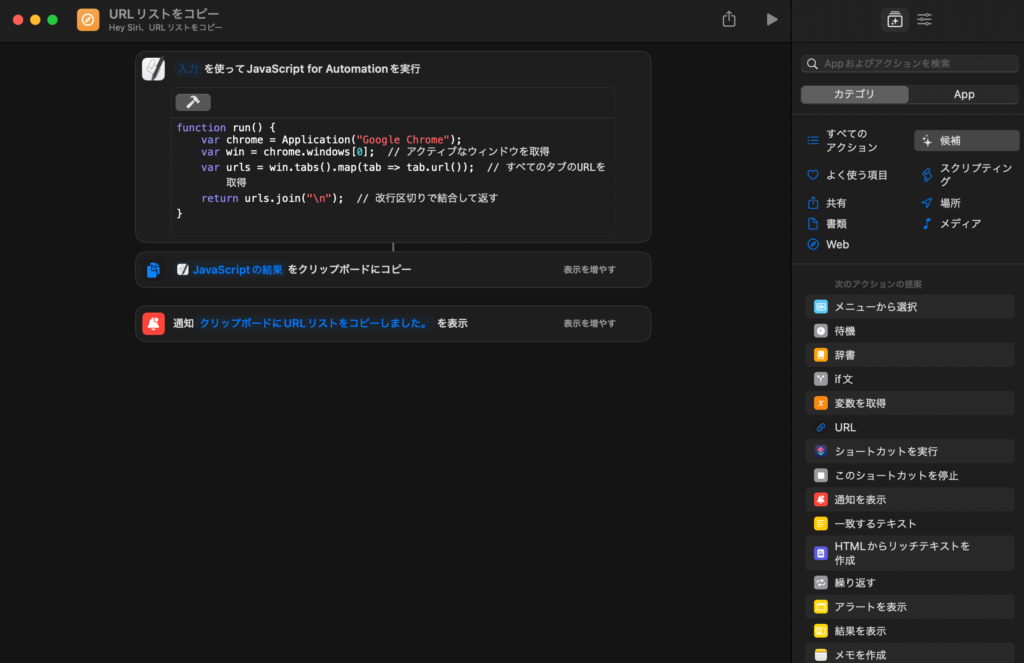Click the orange URLリストをコピー shortcut icon
The image size is (1024, 663).
click(88, 20)
